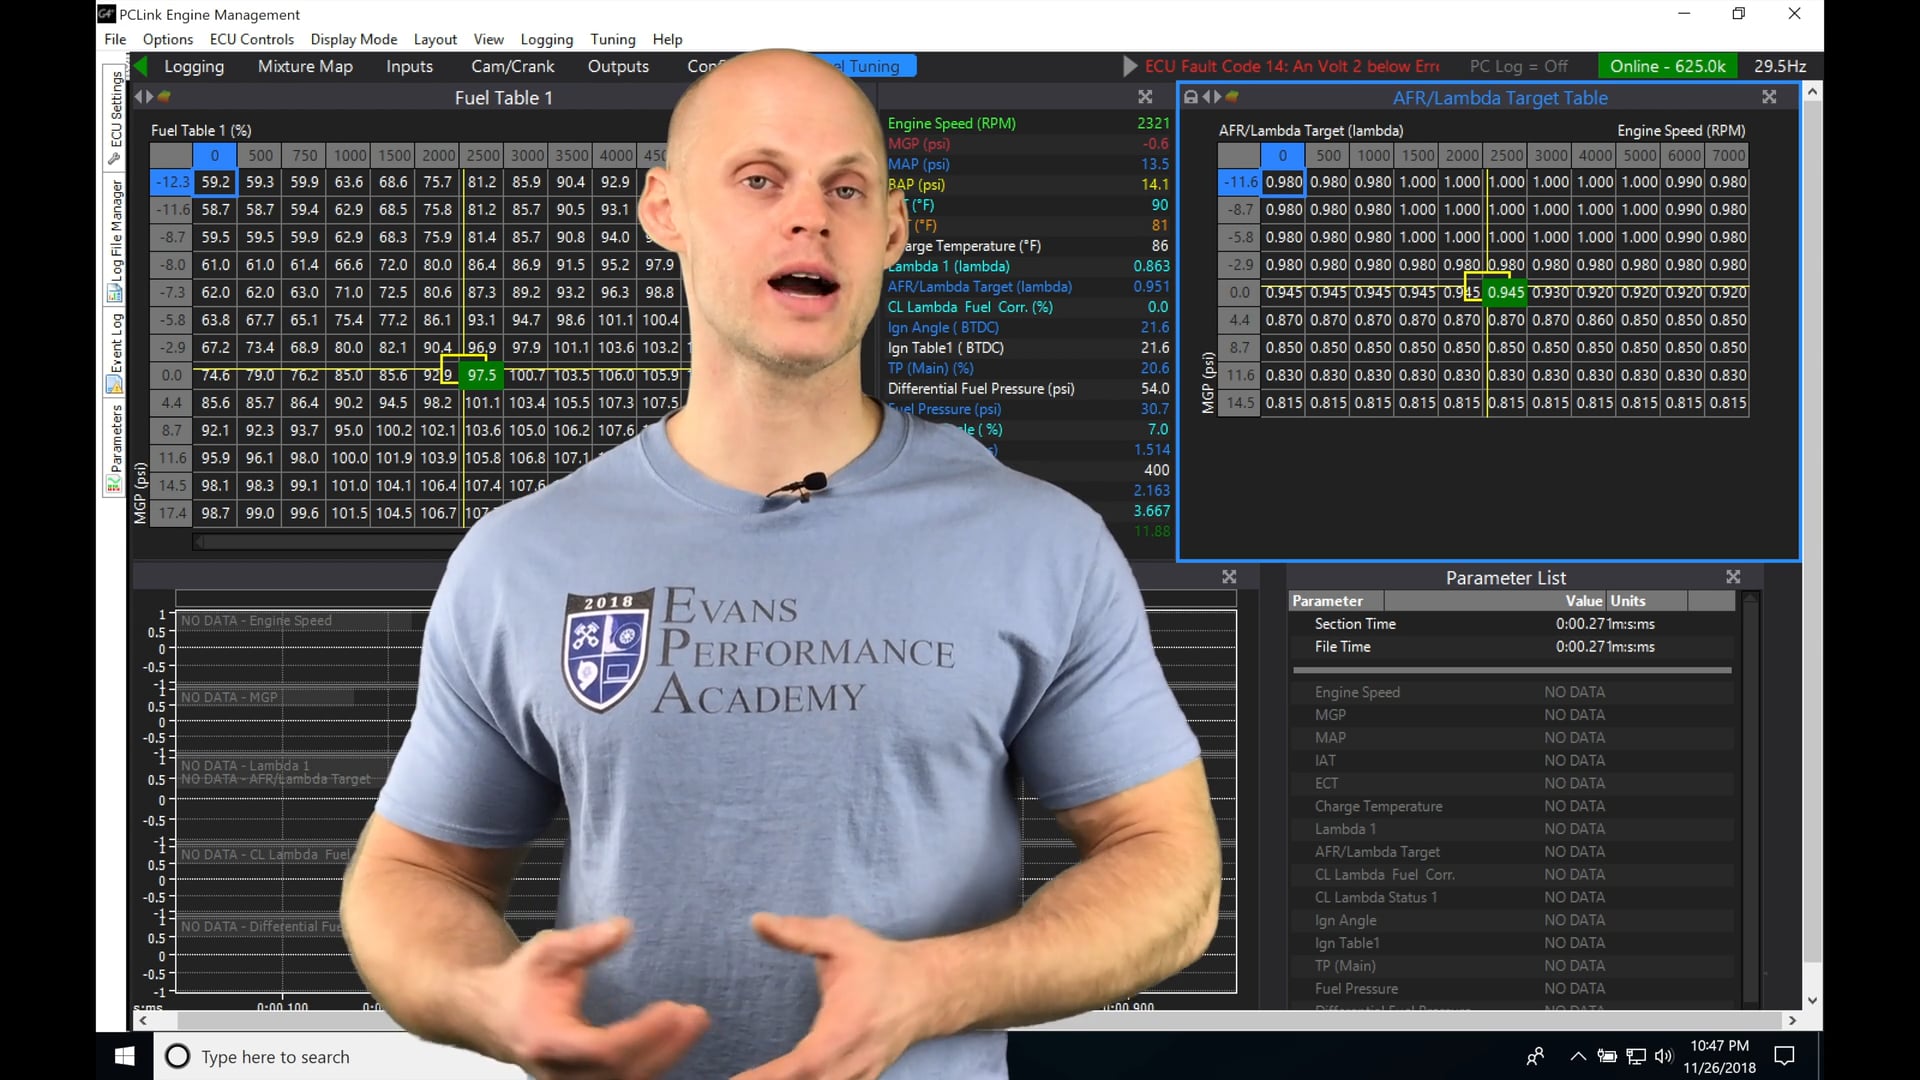
Task: Maximize the Fuel Table 1 window
Action: pyautogui.click(x=1144, y=97)
